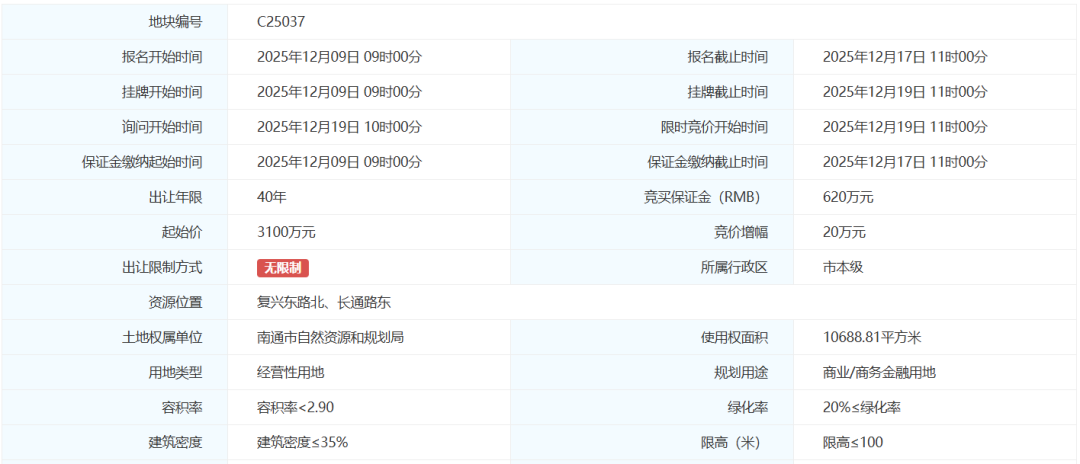
Task: Select the 限高≤100 height limit value
Action: coord(853,442)
